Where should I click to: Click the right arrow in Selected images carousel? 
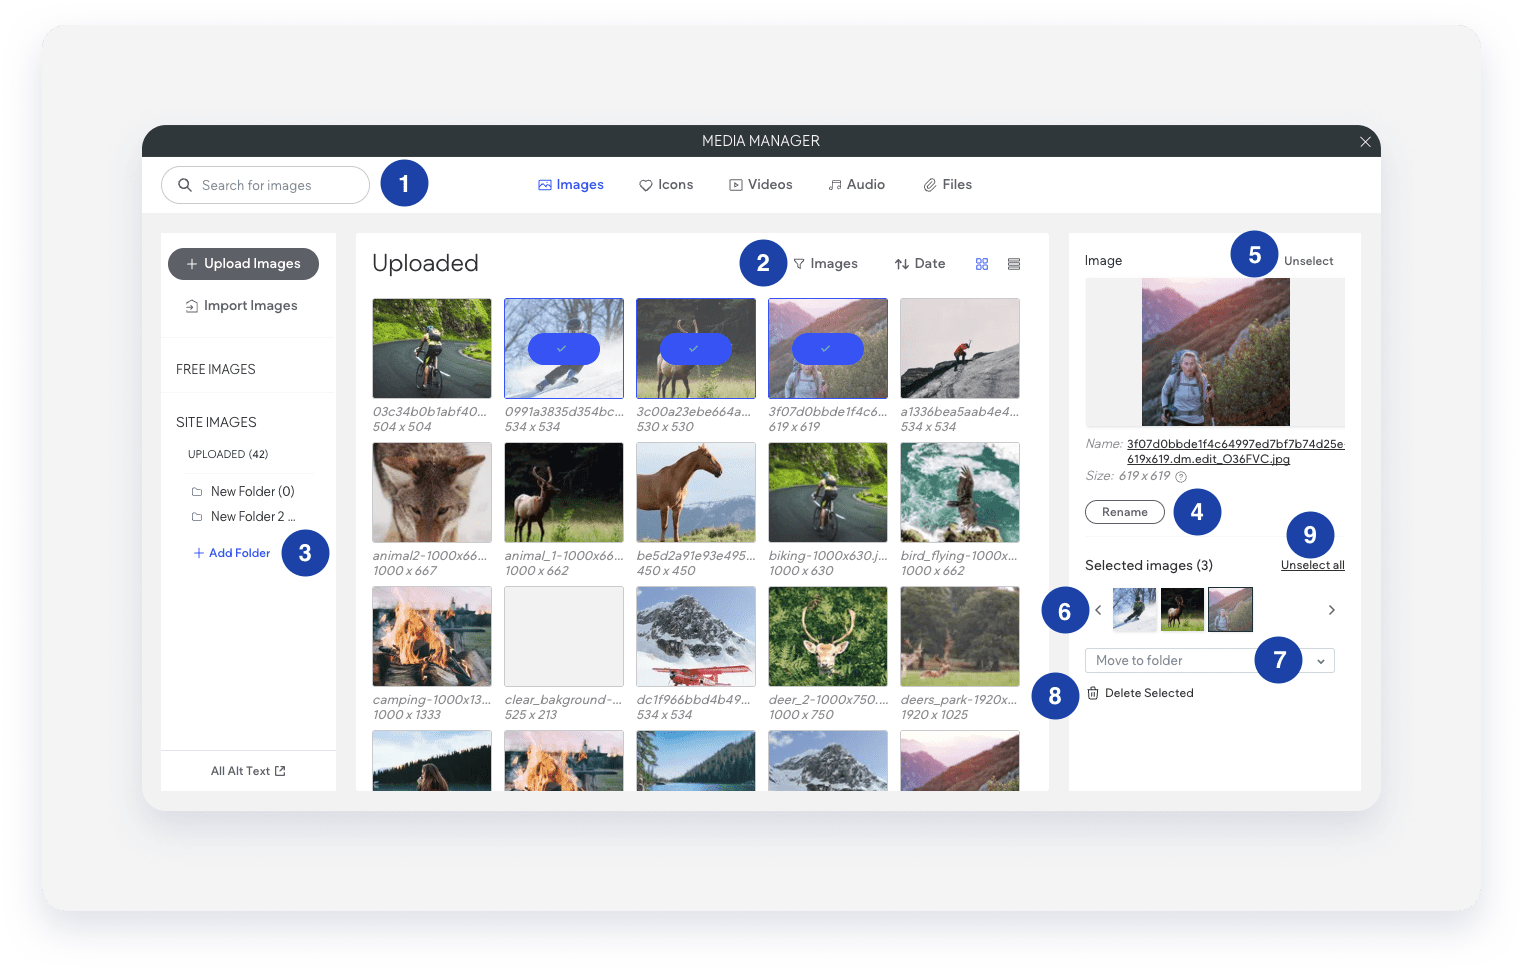tap(1331, 609)
